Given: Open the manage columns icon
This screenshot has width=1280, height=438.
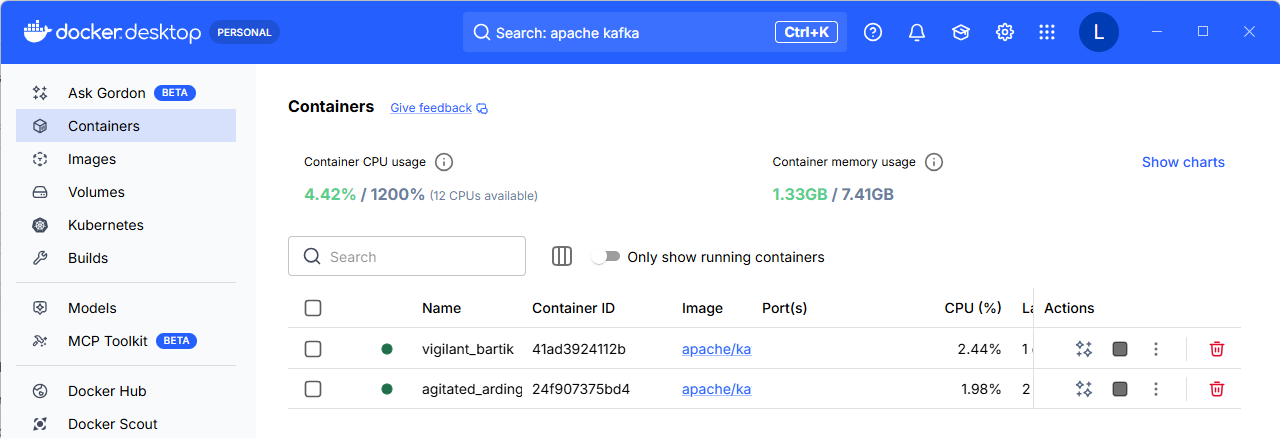Looking at the screenshot, I should pyautogui.click(x=562, y=256).
